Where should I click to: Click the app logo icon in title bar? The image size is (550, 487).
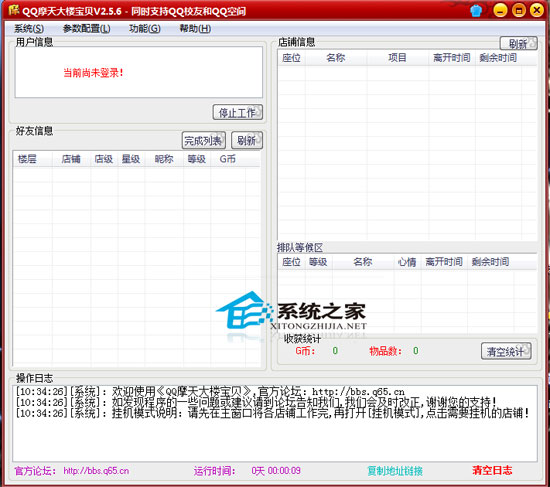point(13,10)
